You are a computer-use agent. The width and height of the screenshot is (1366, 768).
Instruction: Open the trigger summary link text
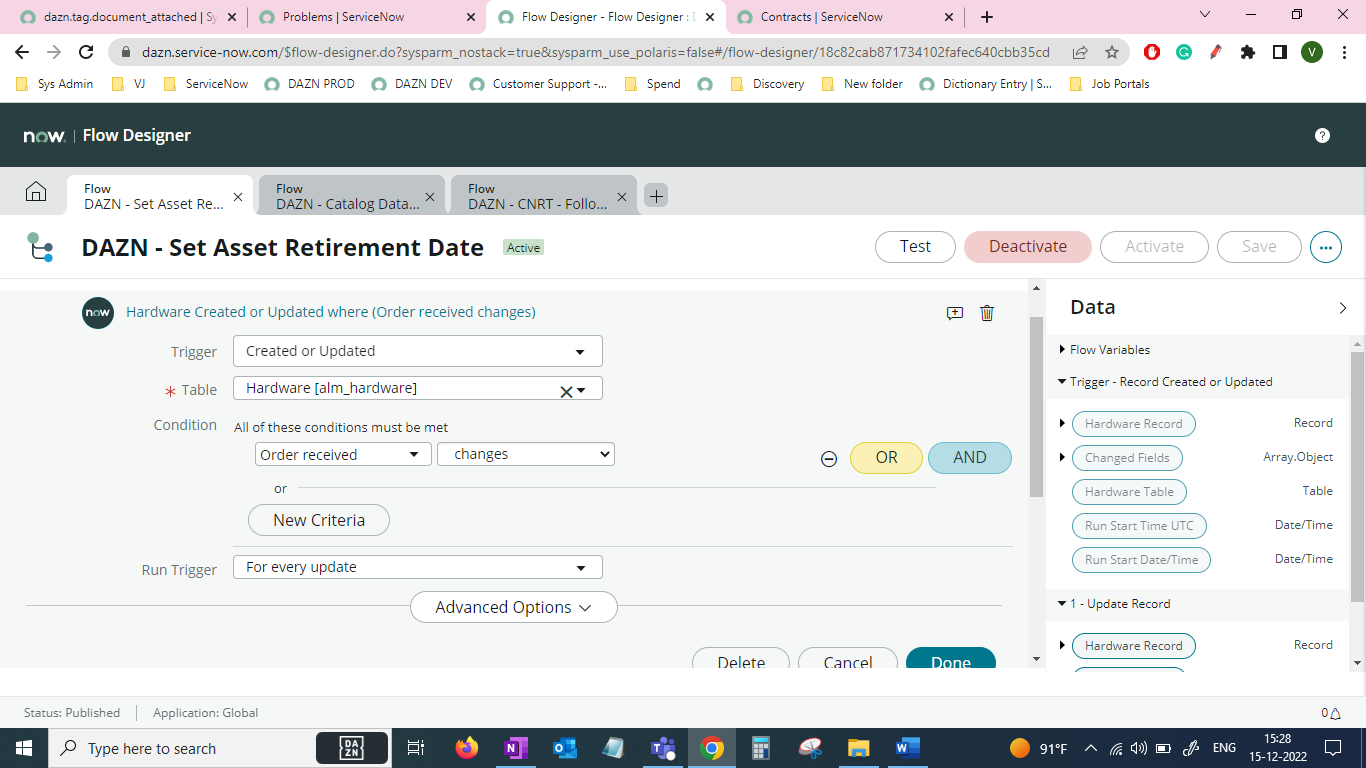(x=331, y=312)
